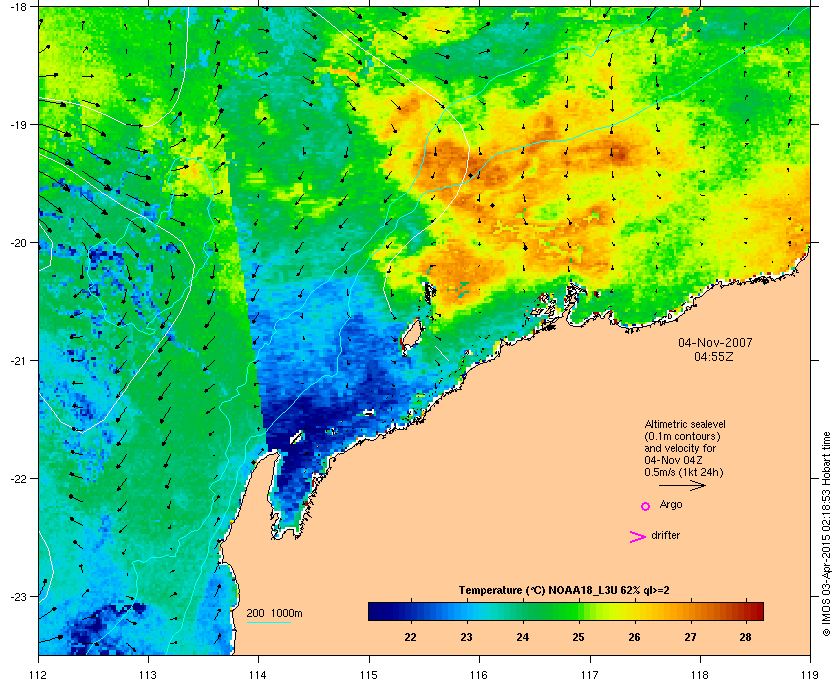Click the latitude axis label -19
Image resolution: width=840 pixels, height=680 pixels.
pos(19,124)
